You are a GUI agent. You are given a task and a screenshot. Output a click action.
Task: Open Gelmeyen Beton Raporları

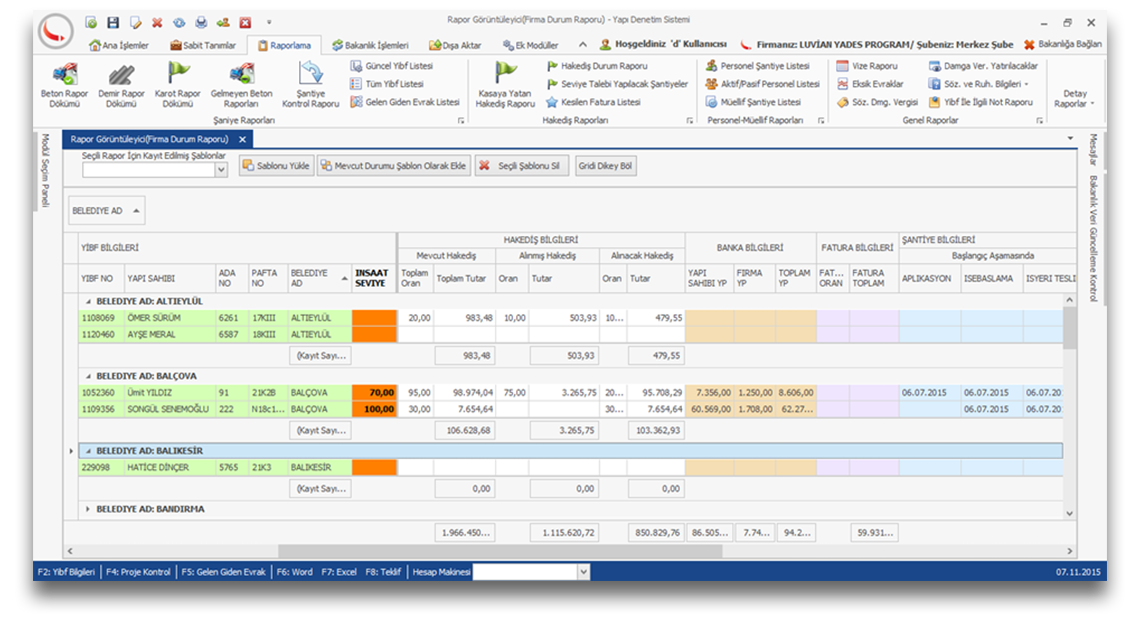241,82
